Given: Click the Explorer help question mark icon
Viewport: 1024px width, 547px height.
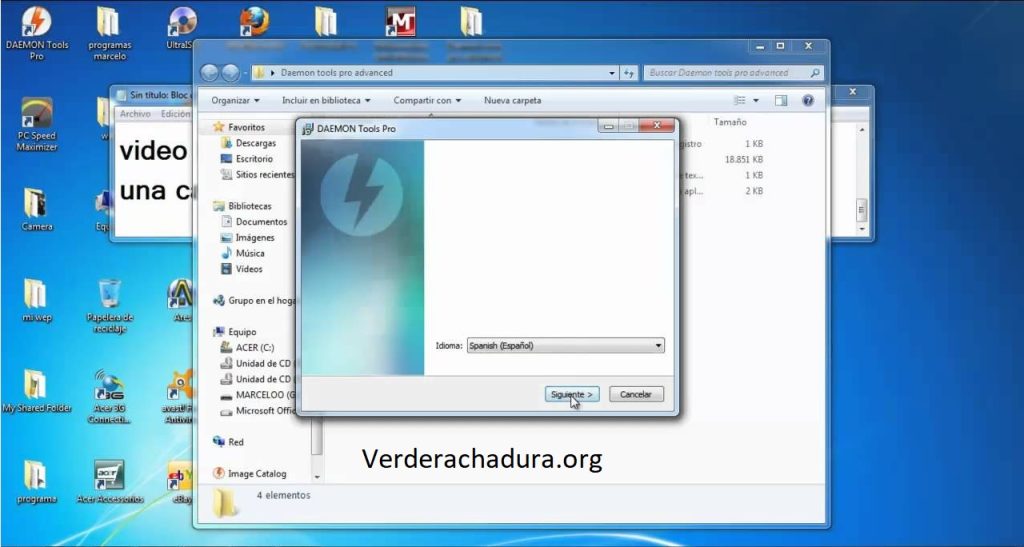Looking at the screenshot, I should (808, 101).
